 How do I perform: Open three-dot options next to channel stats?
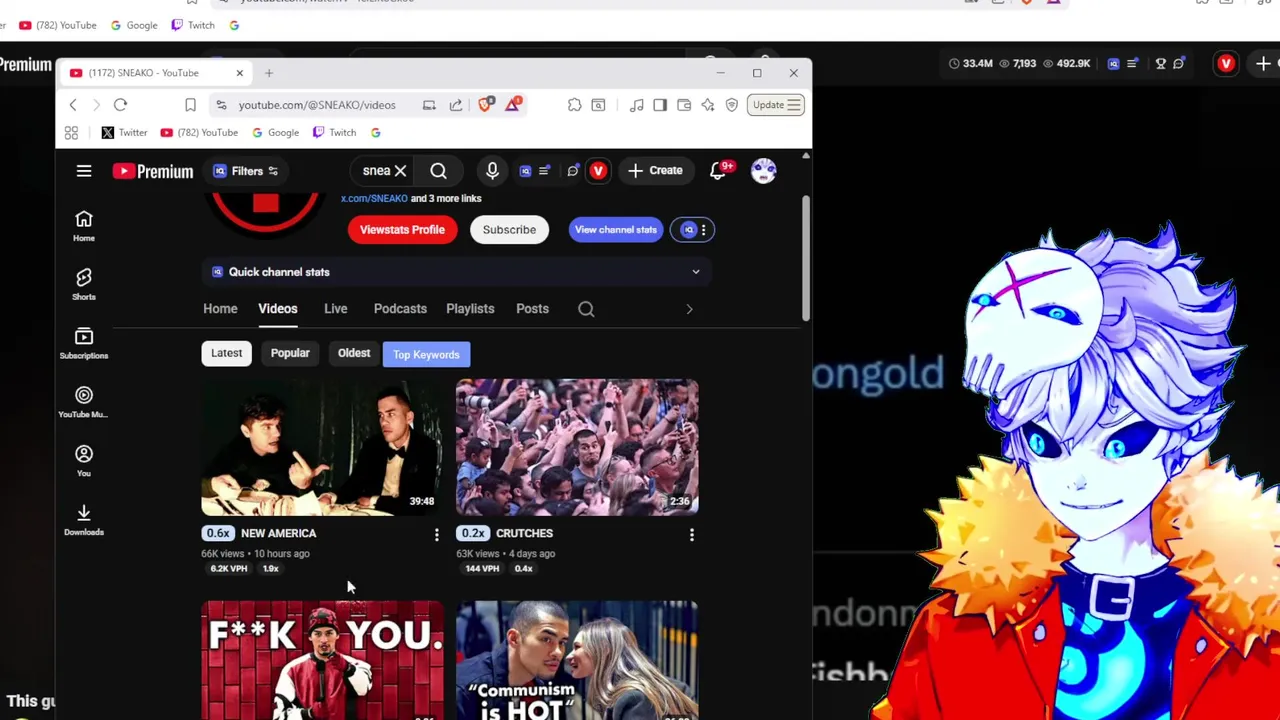pyautogui.click(x=704, y=230)
